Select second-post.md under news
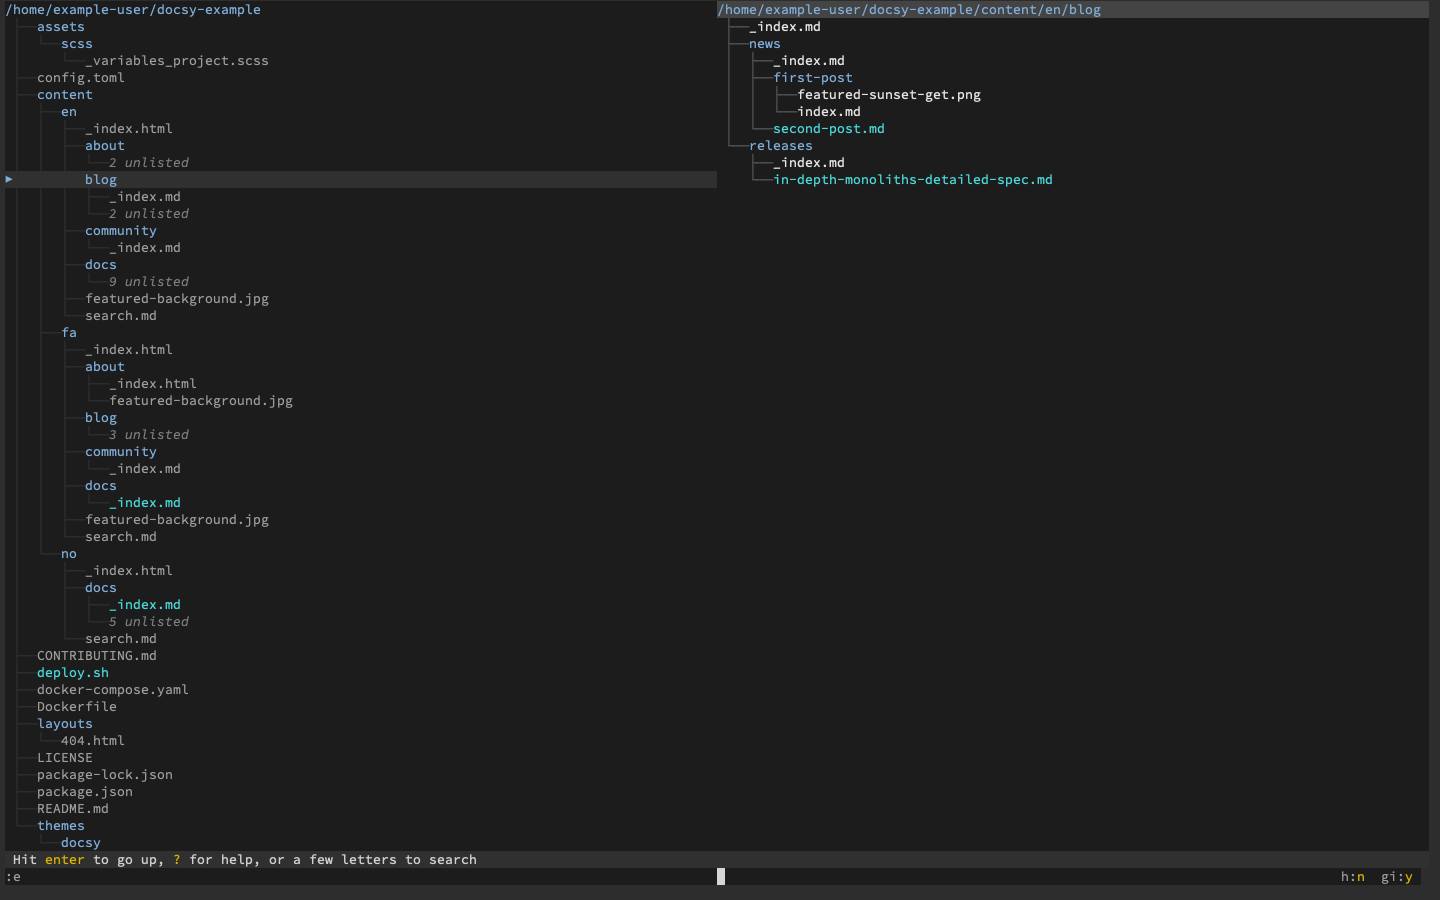Image resolution: width=1440 pixels, height=900 pixels. pos(829,128)
